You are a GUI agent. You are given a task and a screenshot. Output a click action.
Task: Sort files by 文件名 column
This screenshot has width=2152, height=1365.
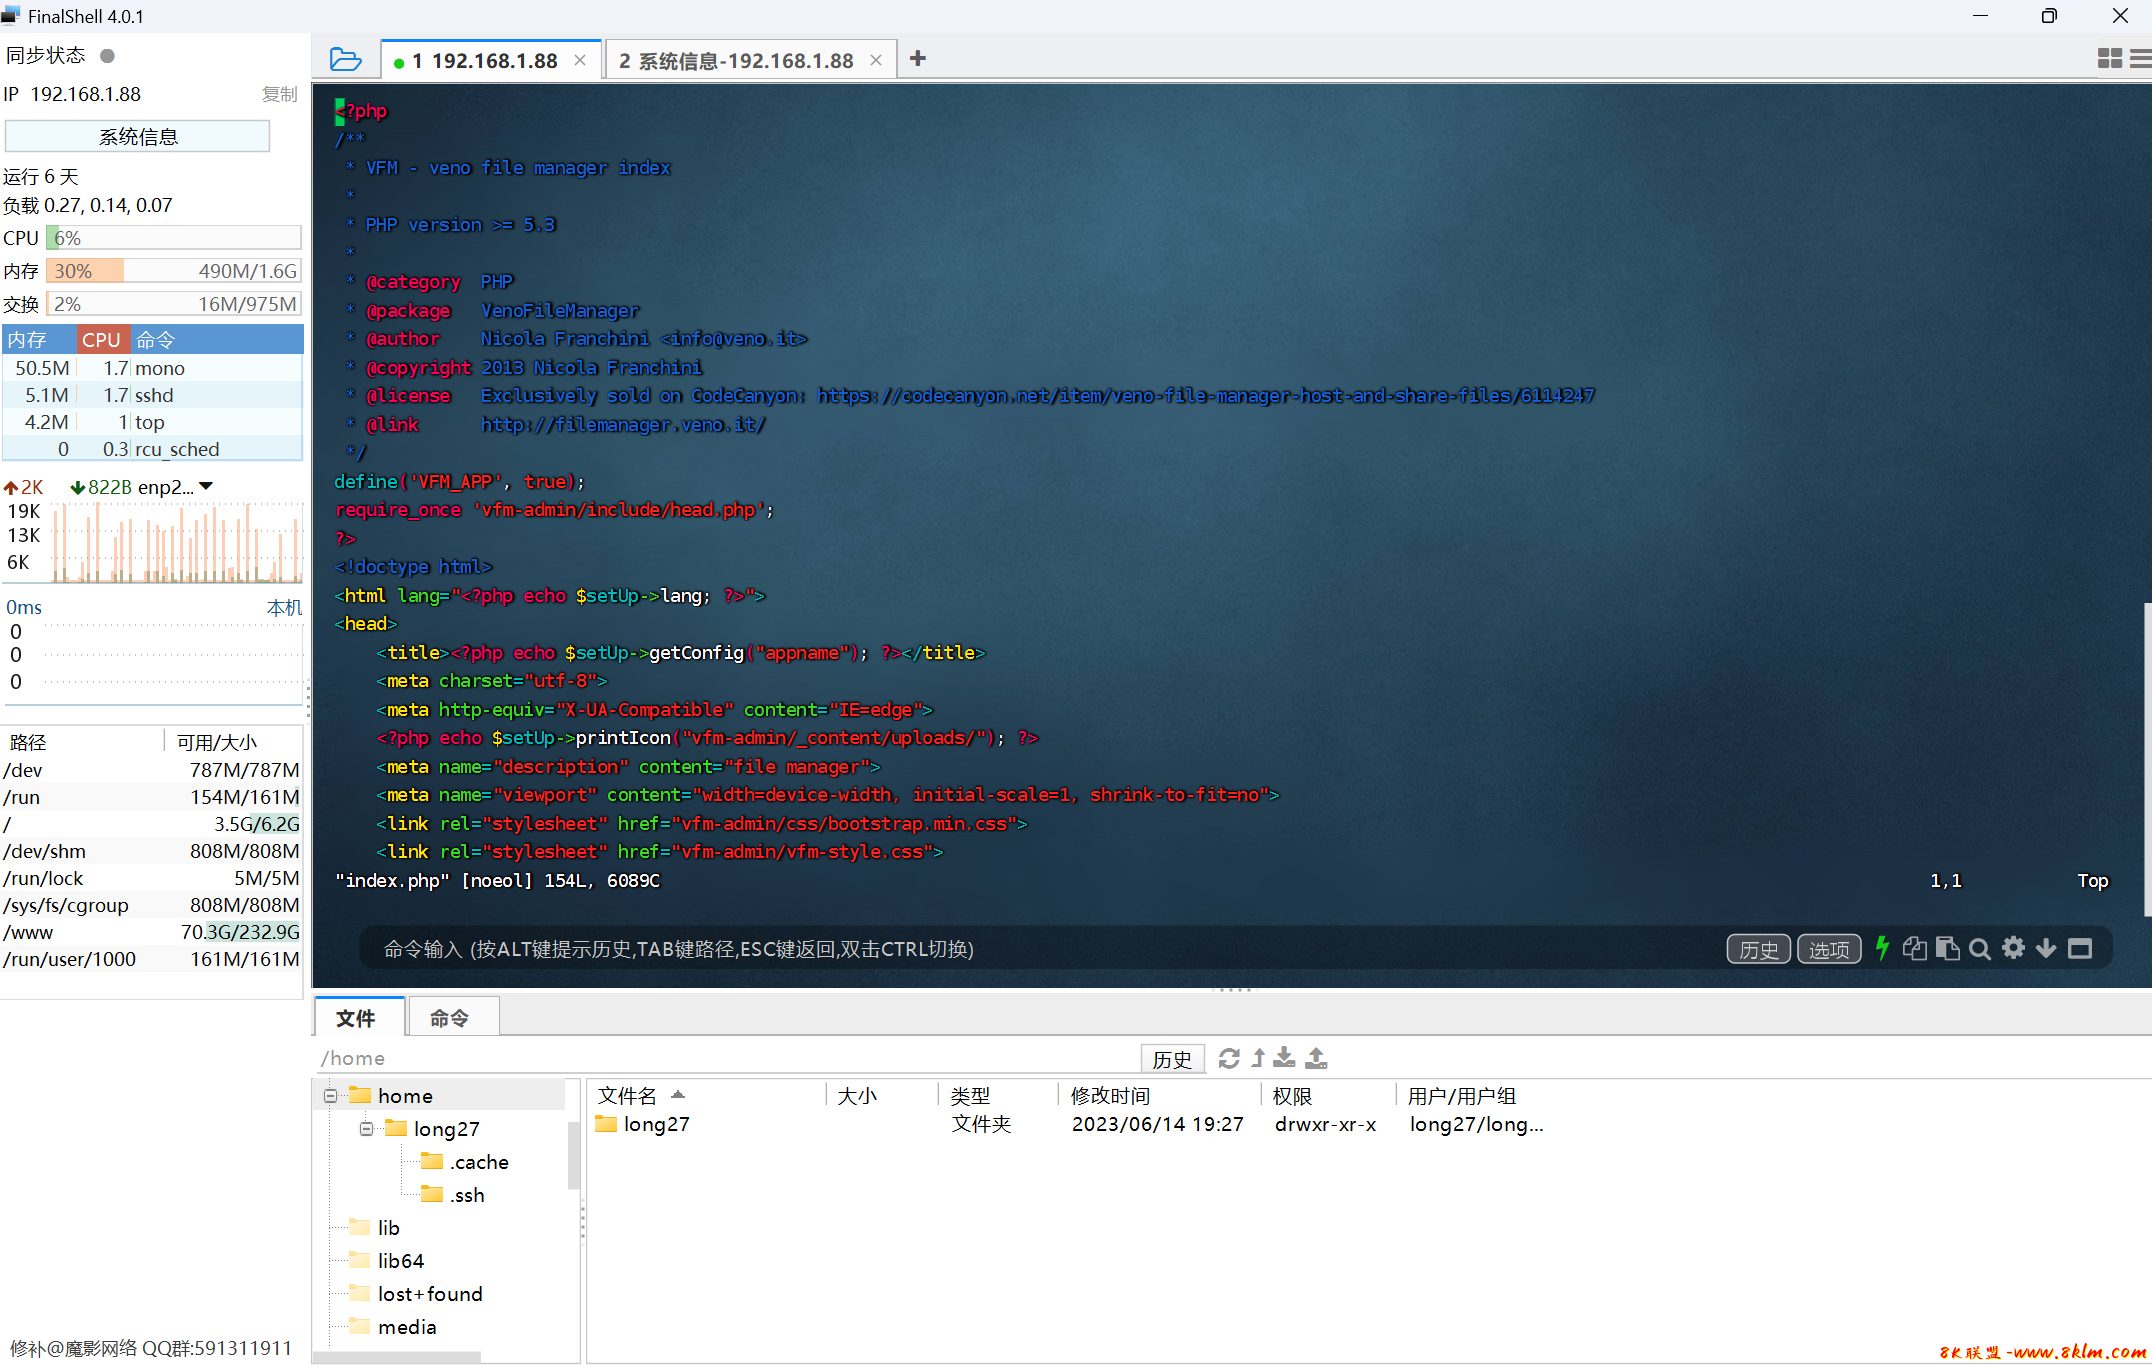[628, 1096]
